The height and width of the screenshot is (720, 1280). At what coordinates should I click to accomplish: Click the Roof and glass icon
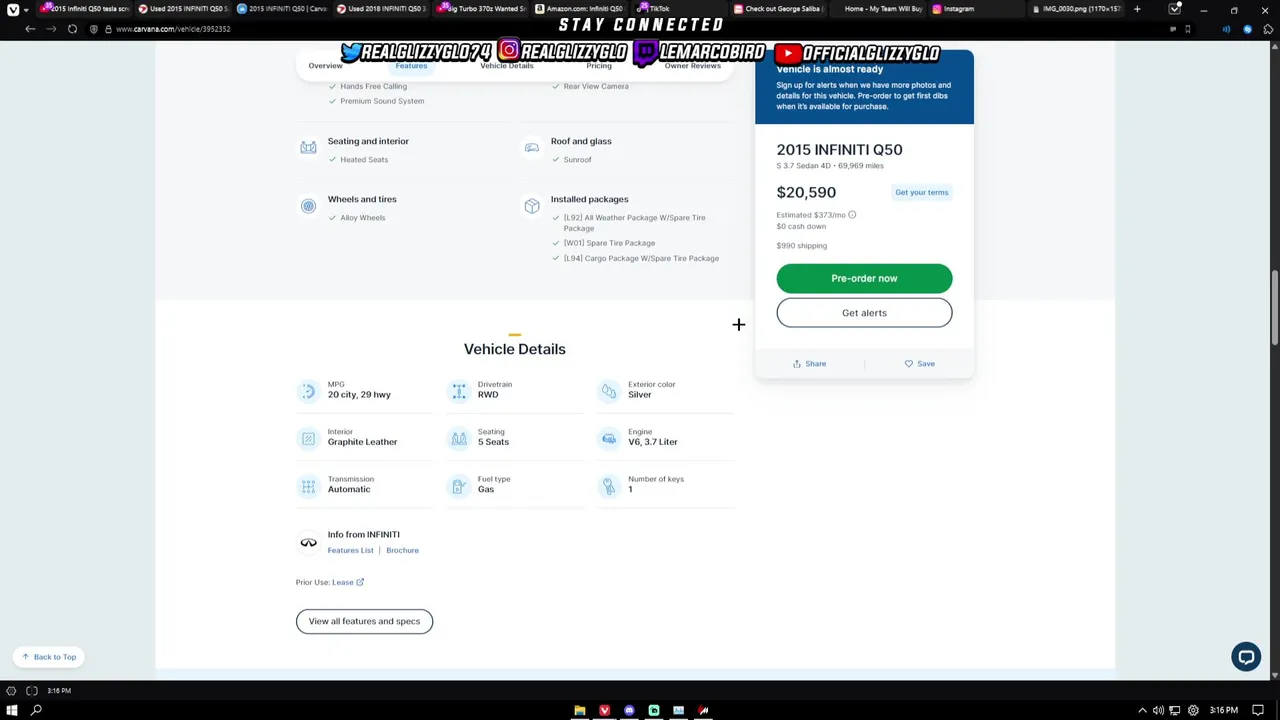pos(532,148)
